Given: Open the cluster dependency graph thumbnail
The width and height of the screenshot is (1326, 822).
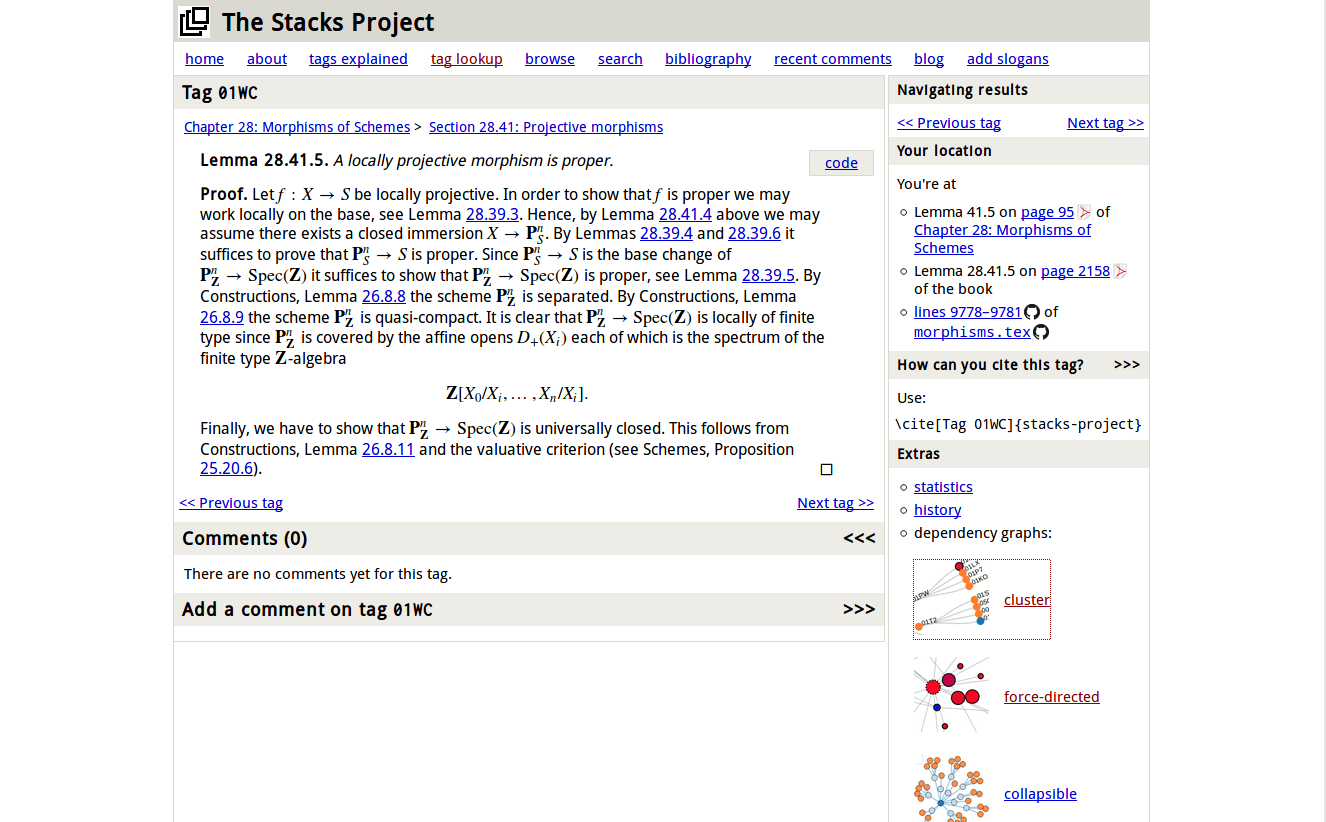Looking at the screenshot, I should pos(951,599).
